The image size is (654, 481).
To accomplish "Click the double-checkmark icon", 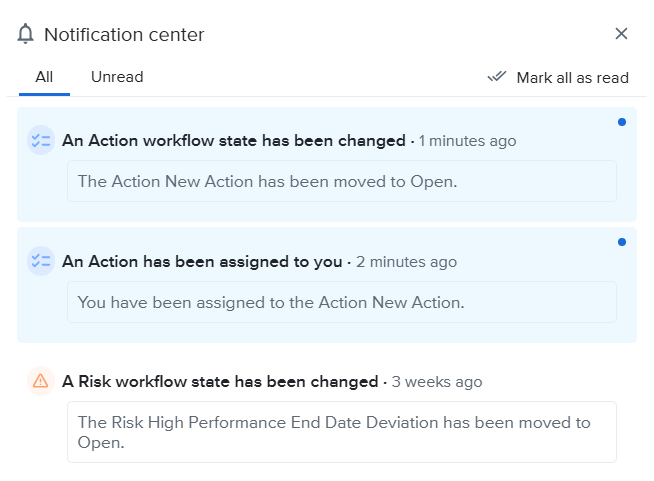I will click(x=497, y=77).
